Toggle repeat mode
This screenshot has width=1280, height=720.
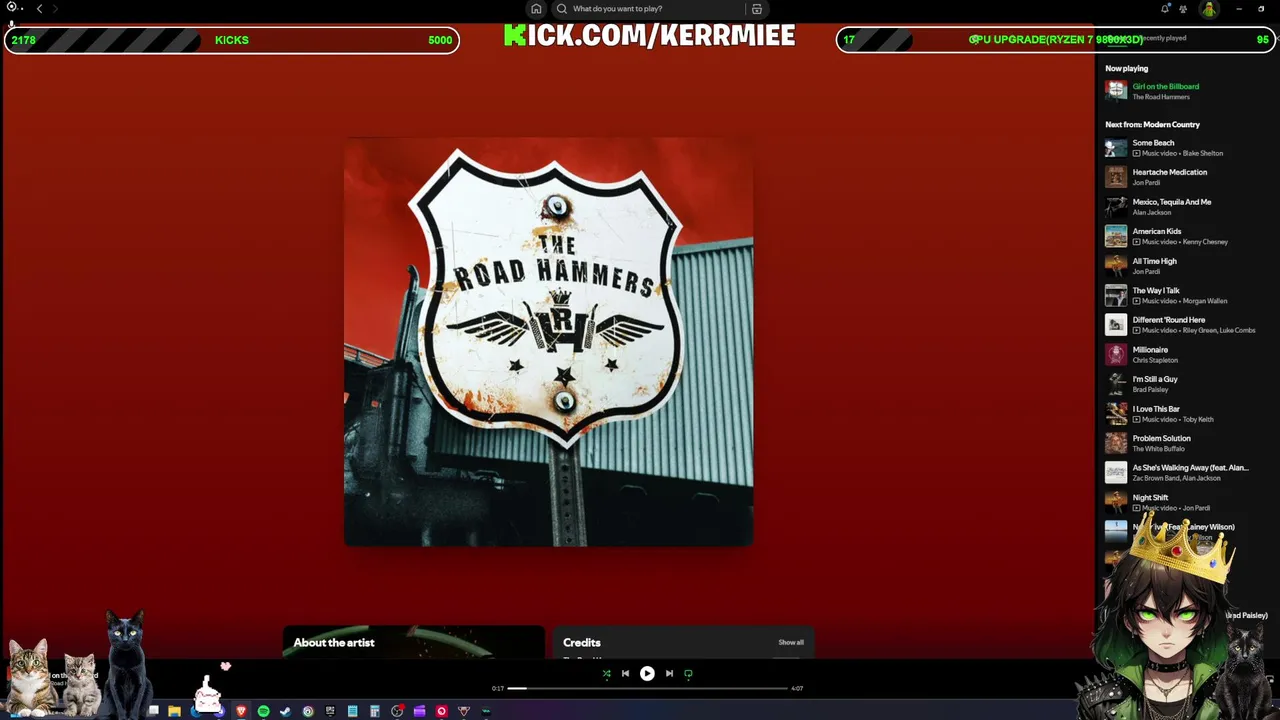click(688, 674)
